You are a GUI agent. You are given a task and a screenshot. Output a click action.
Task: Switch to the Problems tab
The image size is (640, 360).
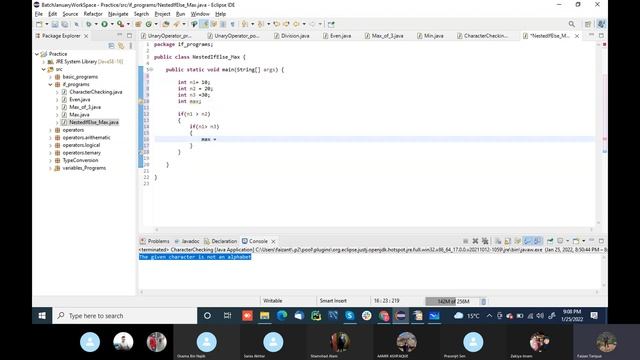(155, 241)
